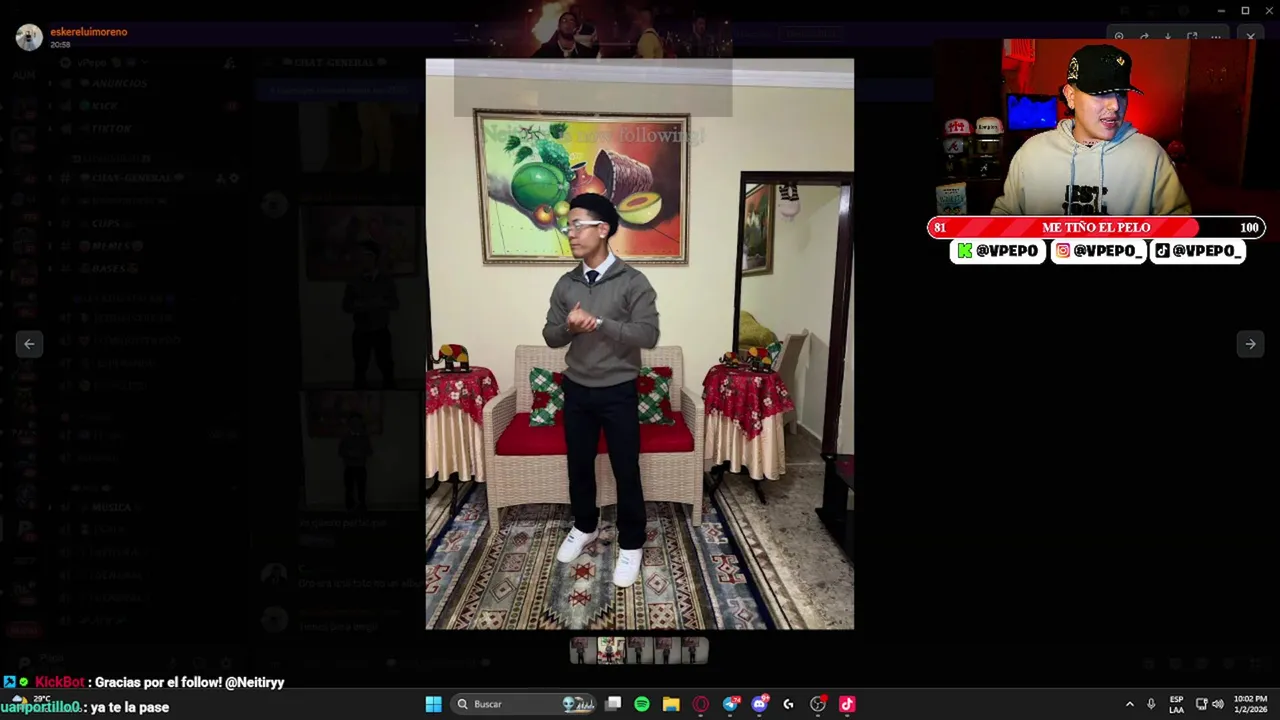The width and height of the screenshot is (1280, 720).
Task: Launch Spotify from the taskbar
Action: [x=642, y=704]
